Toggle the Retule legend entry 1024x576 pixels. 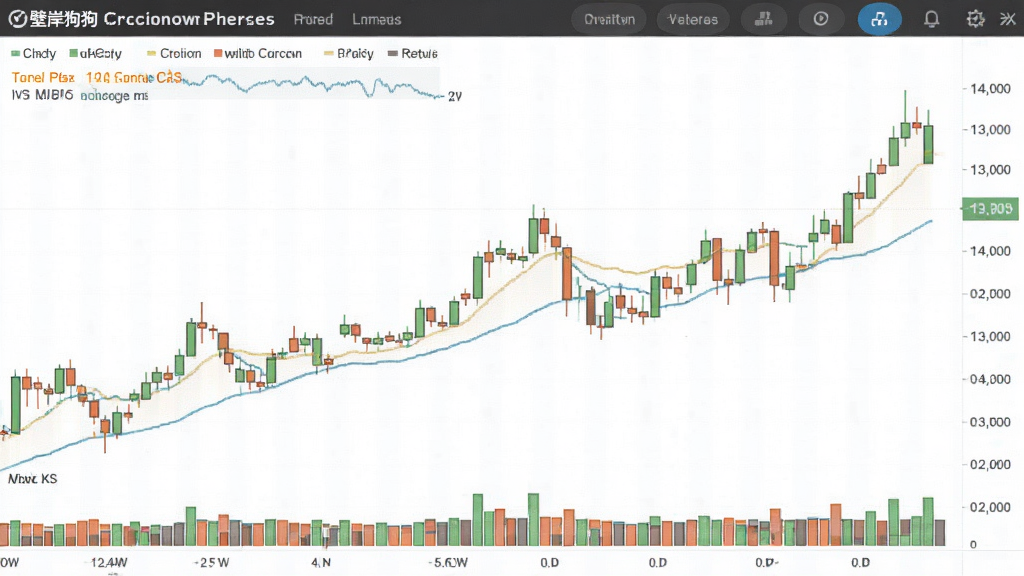click(x=413, y=54)
